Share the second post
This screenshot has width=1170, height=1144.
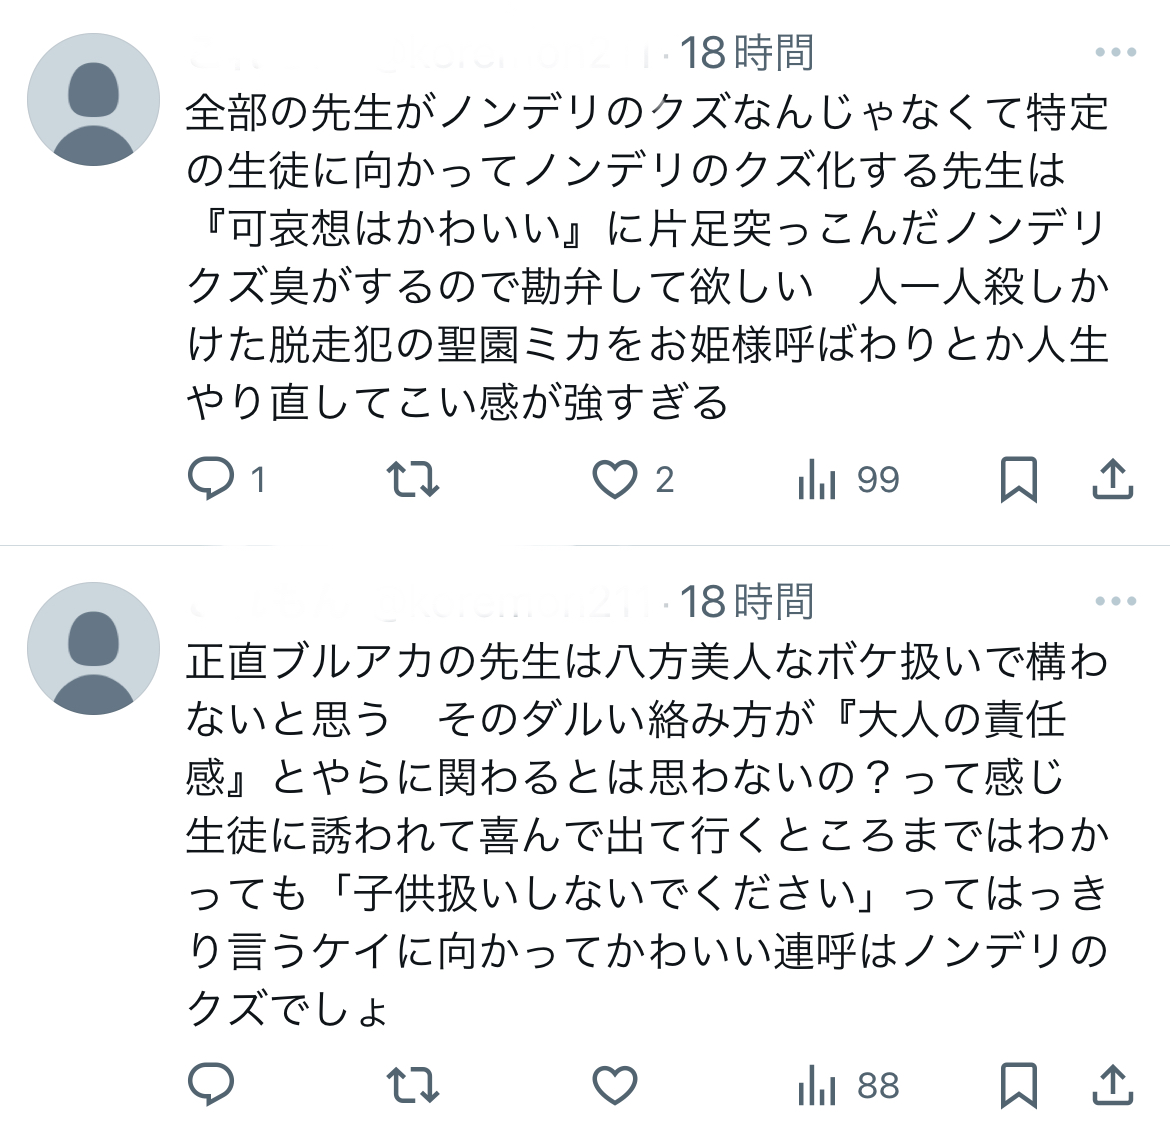click(x=1112, y=1085)
